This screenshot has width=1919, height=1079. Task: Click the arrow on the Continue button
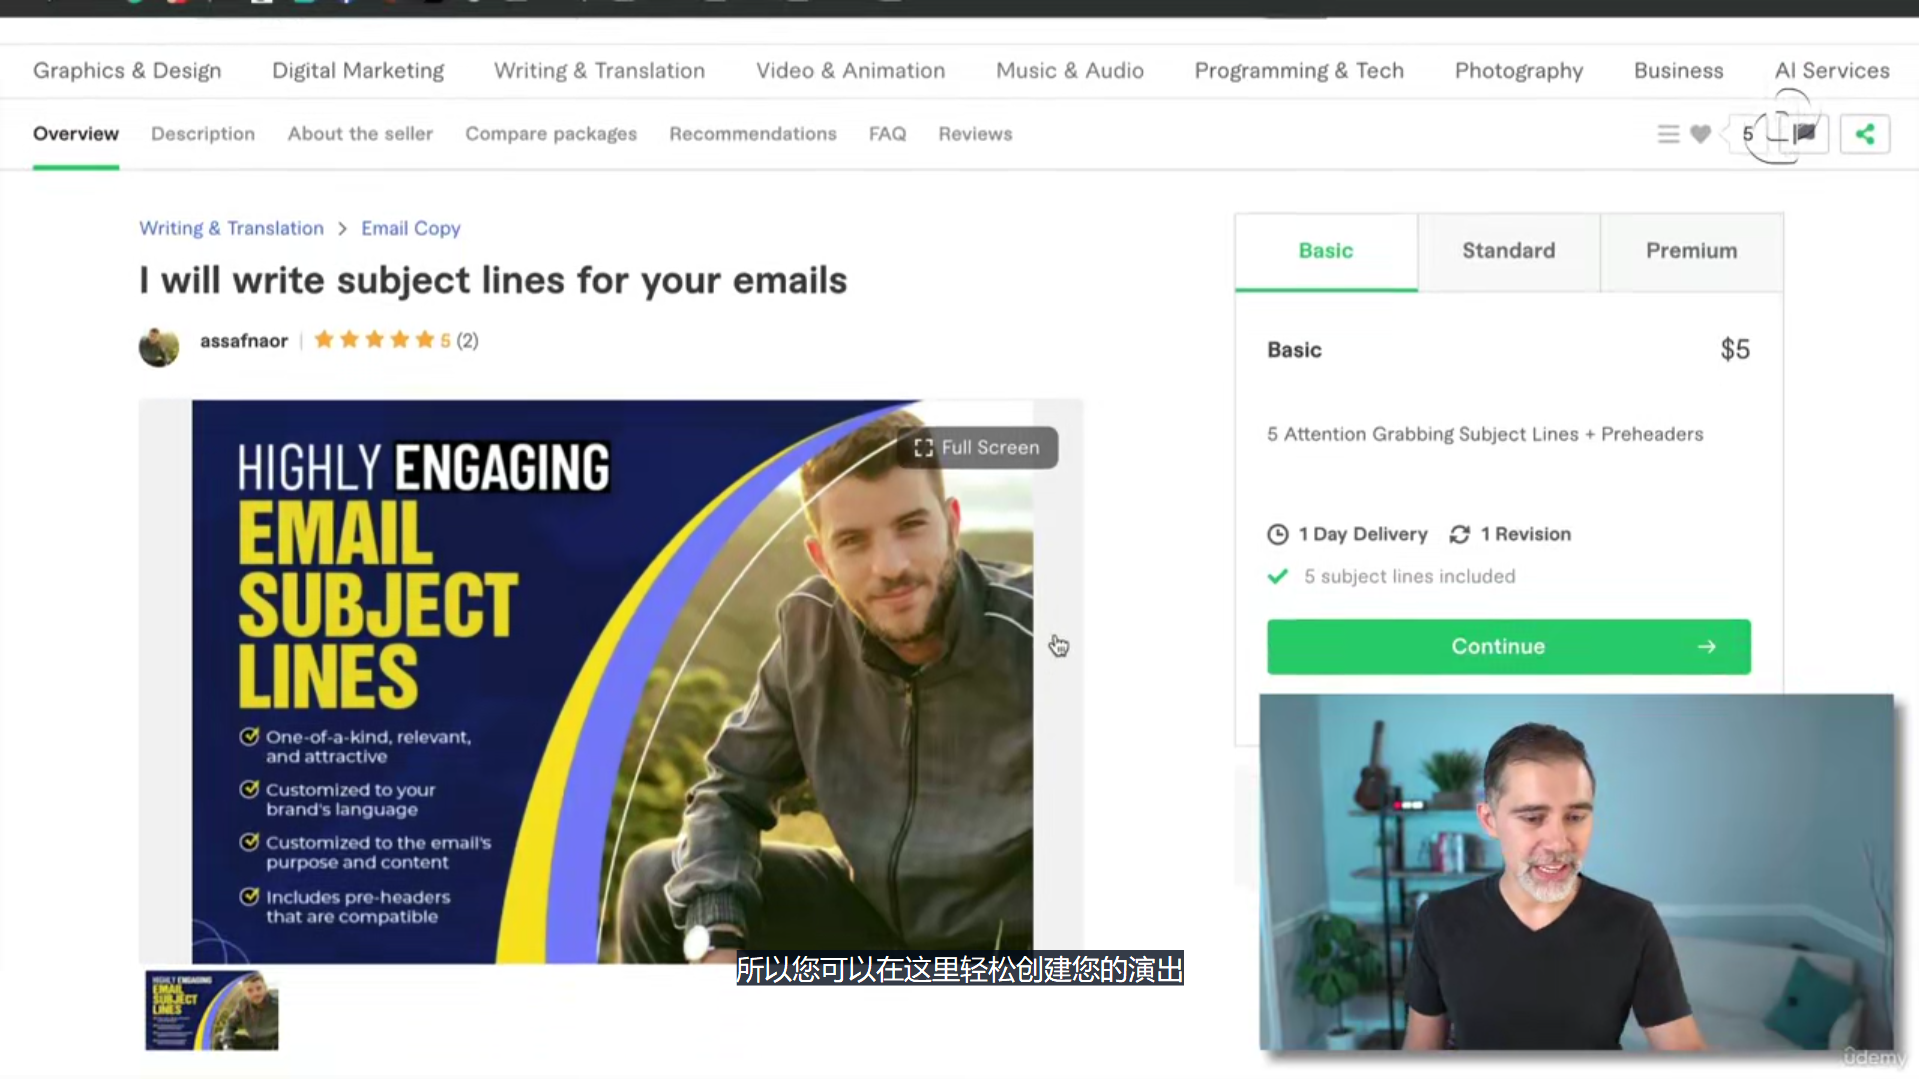pos(1707,647)
